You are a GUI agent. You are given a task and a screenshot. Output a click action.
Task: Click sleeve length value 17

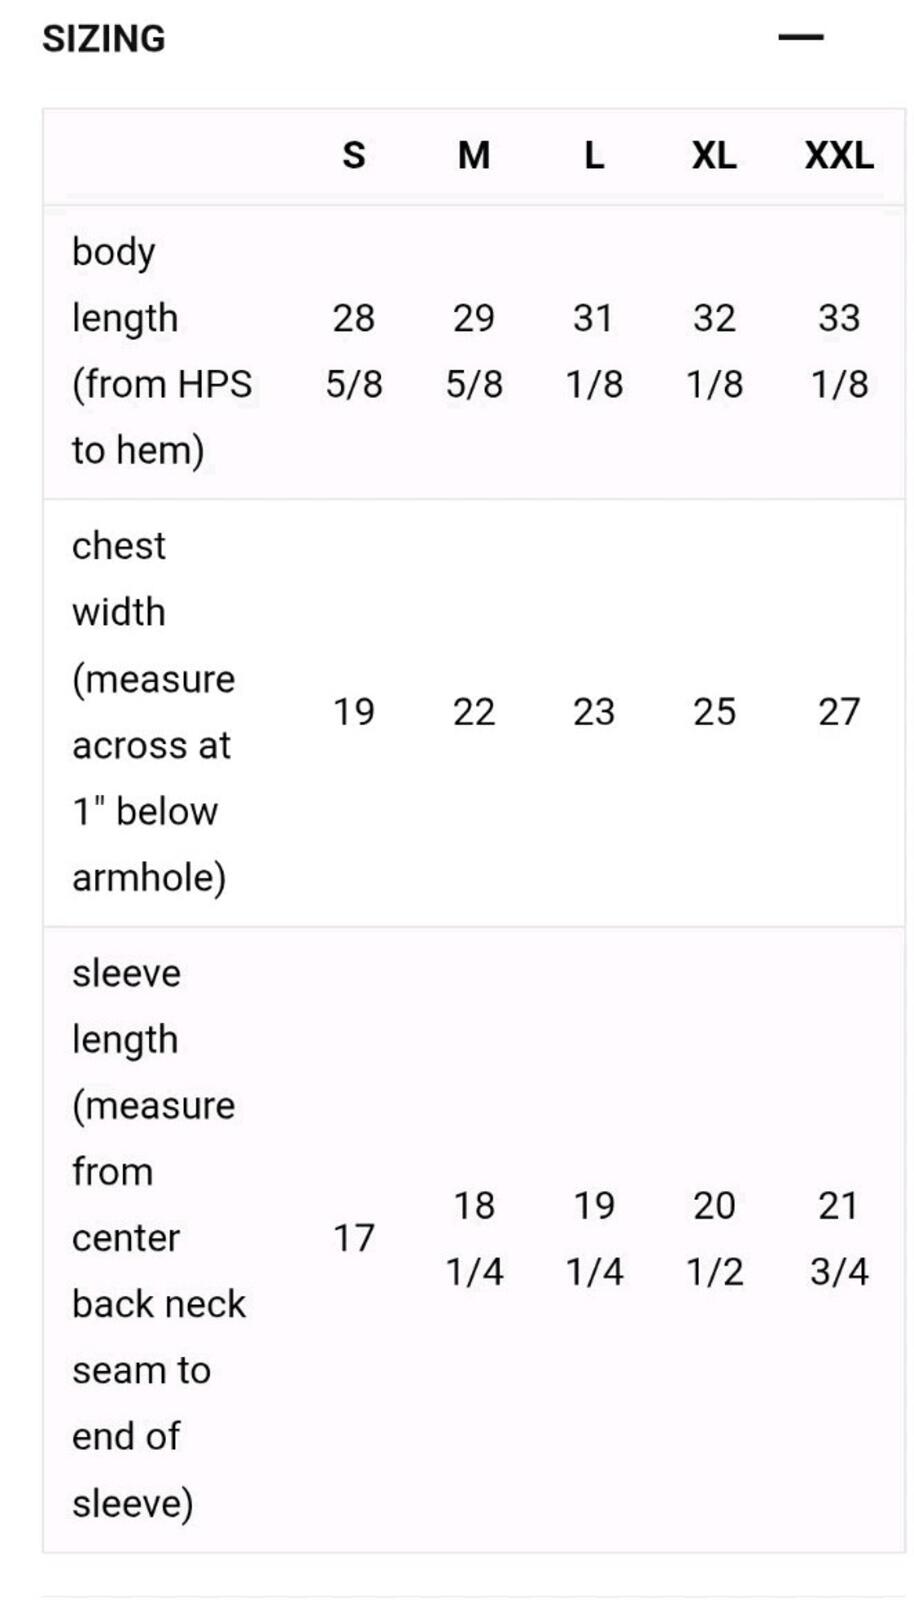click(354, 1238)
